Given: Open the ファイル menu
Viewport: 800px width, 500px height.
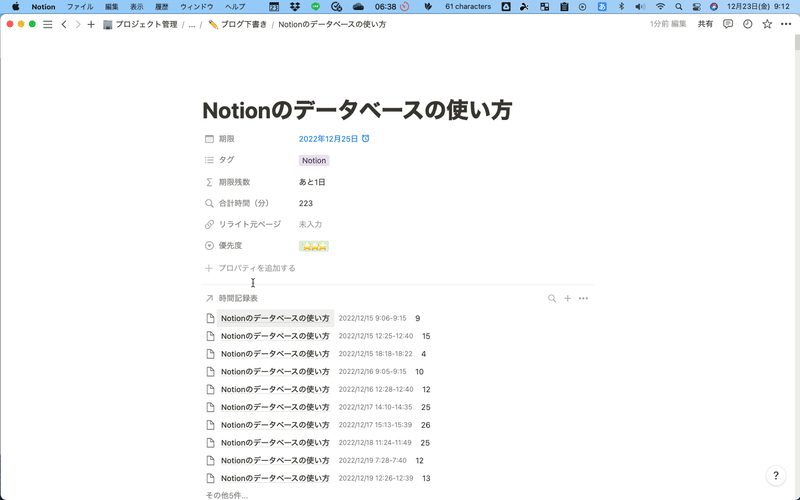Looking at the screenshot, I should (x=80, y=7).
